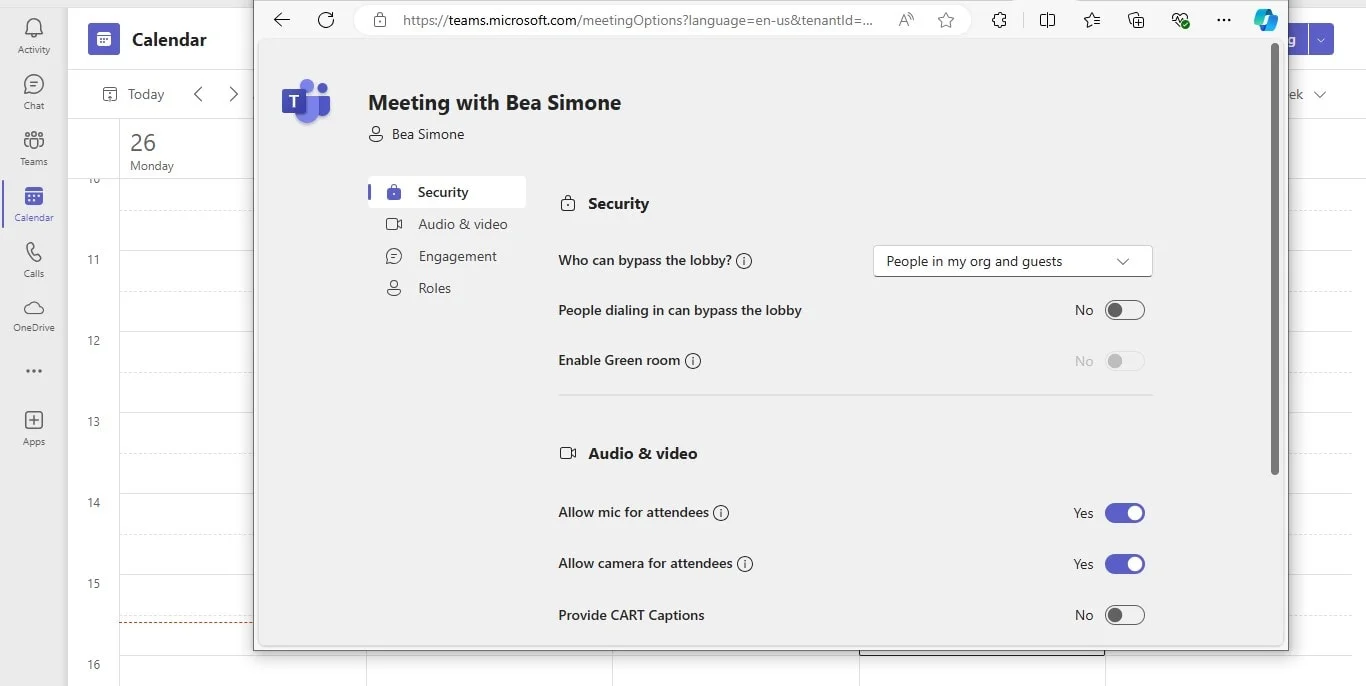
Task: Open Who can bypass the lobby dropdown
Action: pyautogui.click(x=1013, y=261)
